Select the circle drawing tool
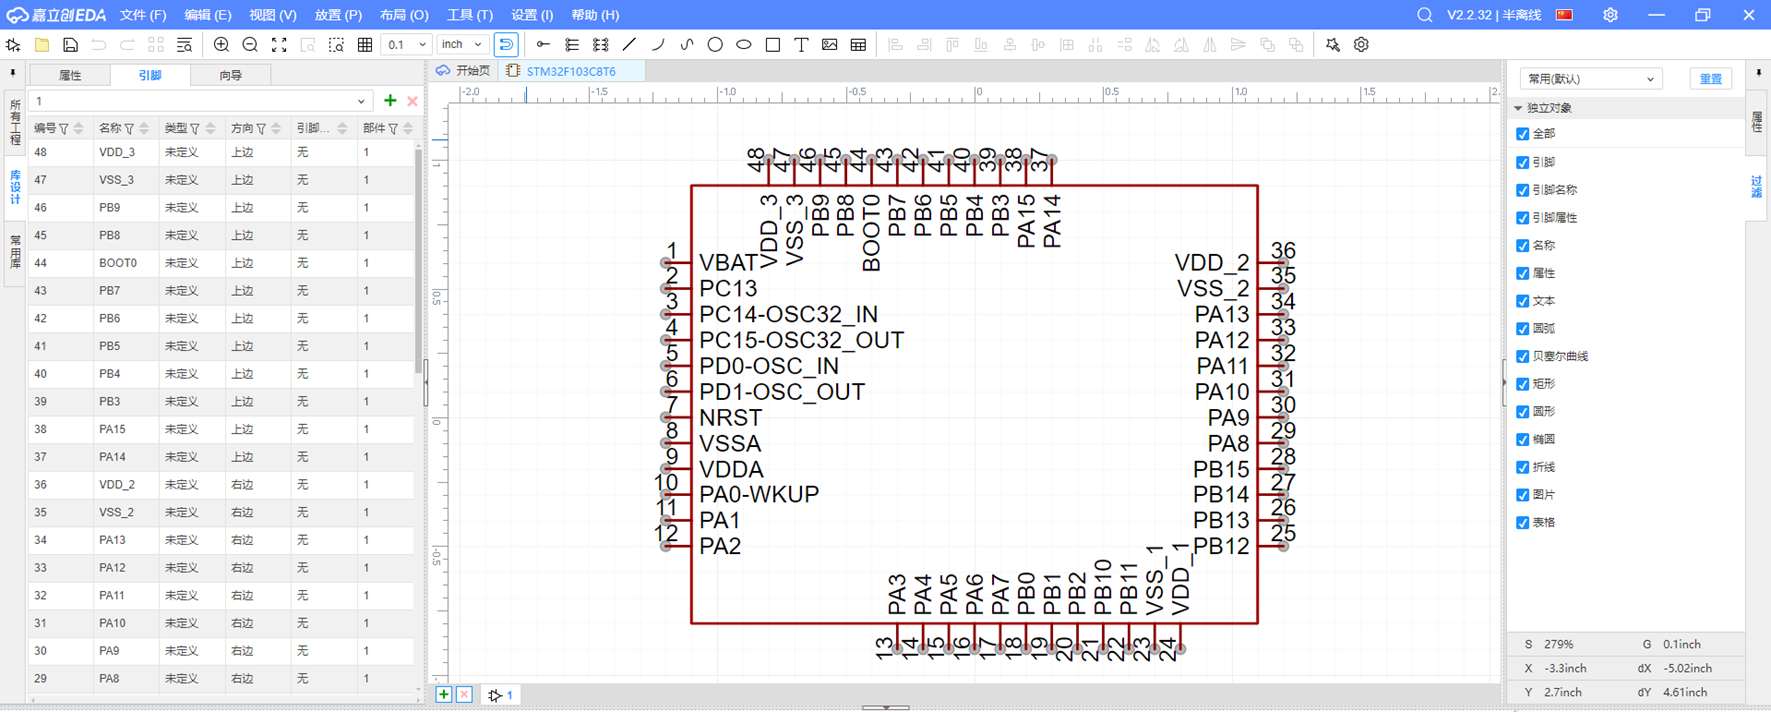1771x712 pixels. pos(715,45)
